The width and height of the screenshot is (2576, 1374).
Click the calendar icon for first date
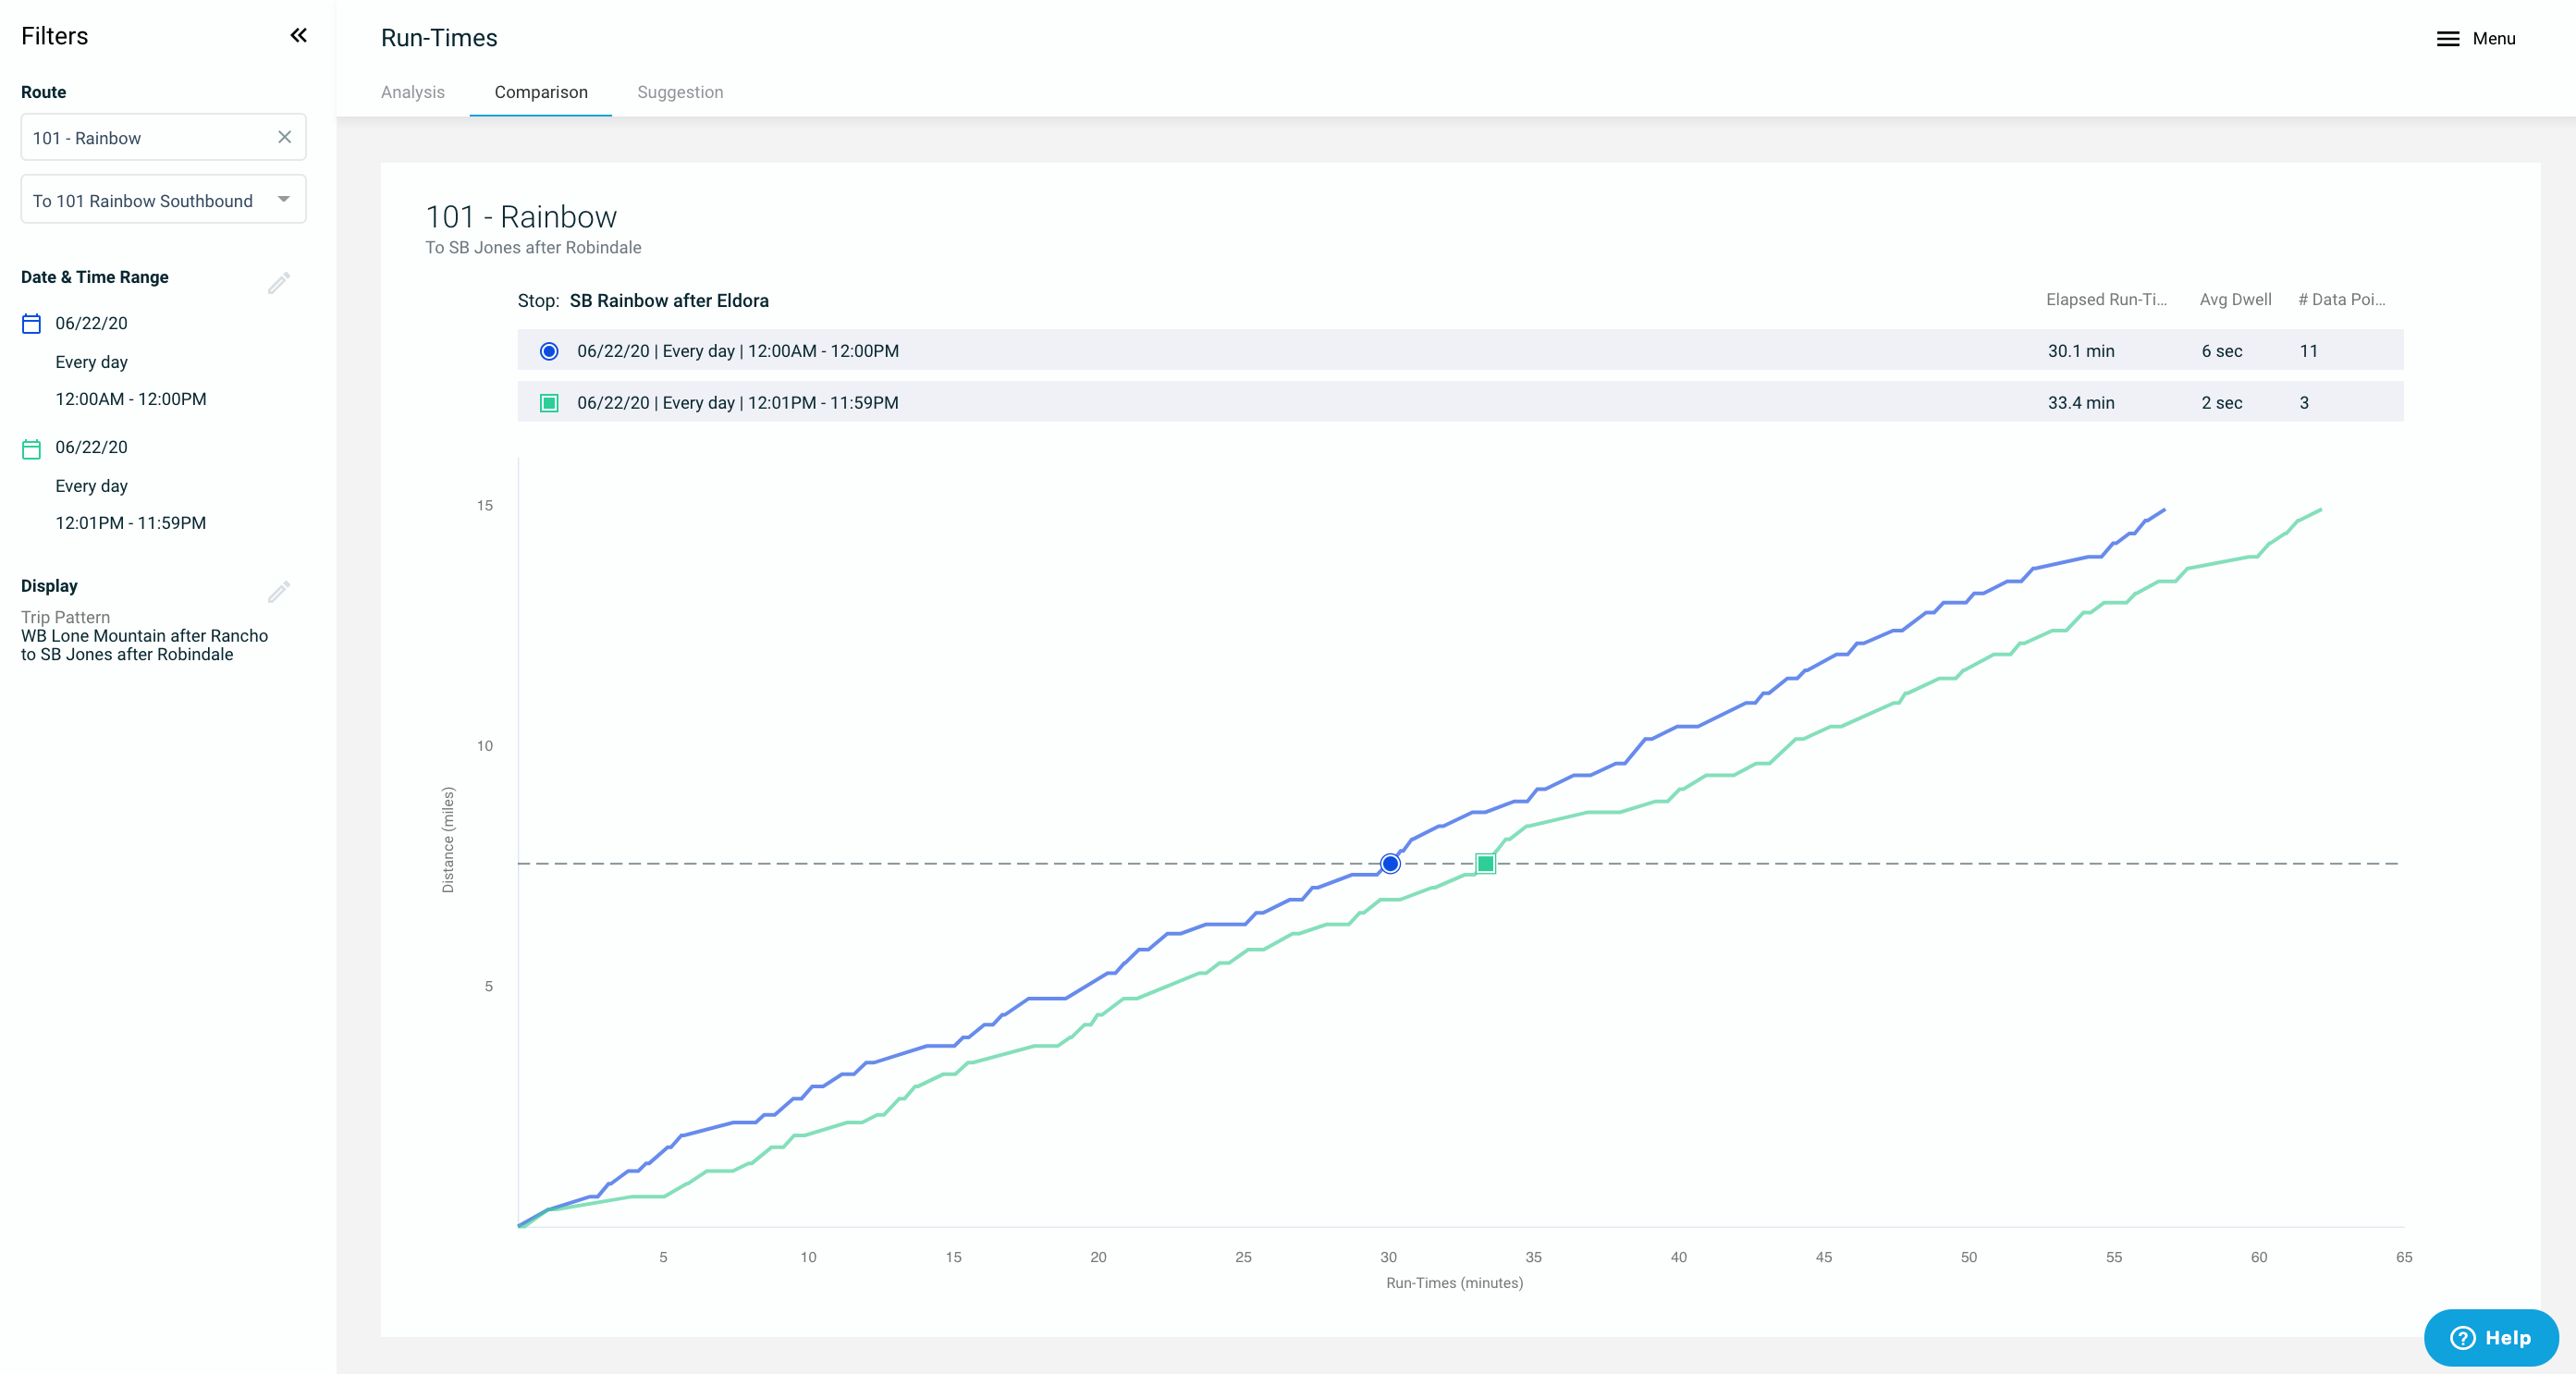coord(31,322)
